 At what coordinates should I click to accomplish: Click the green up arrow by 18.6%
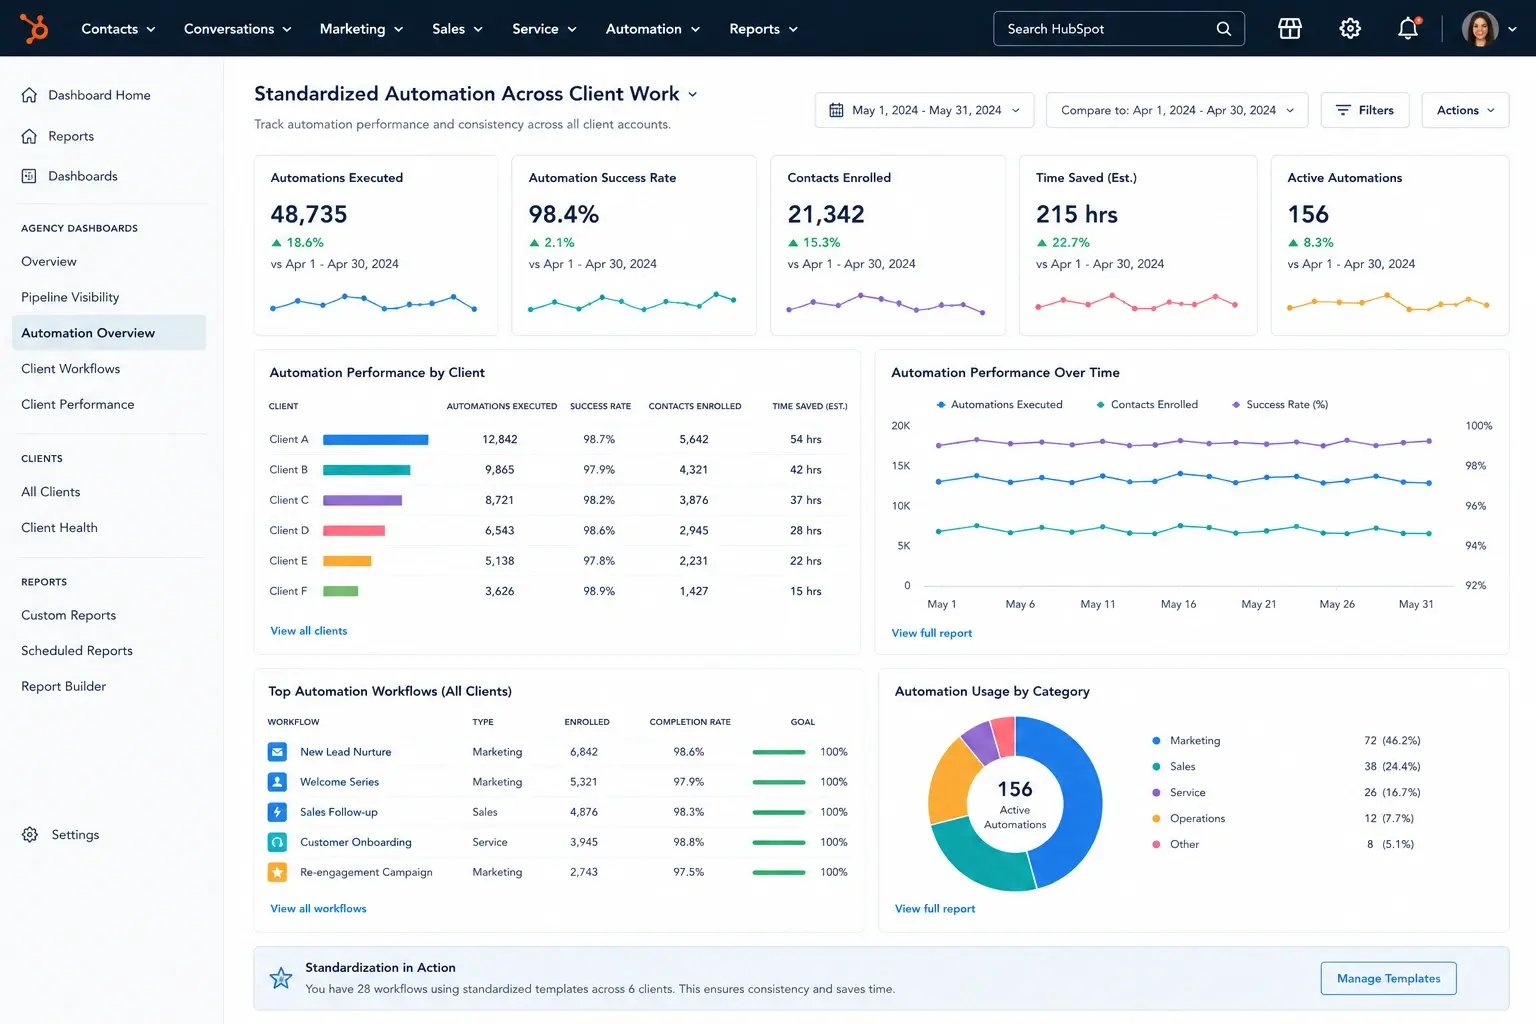(277, 243)
